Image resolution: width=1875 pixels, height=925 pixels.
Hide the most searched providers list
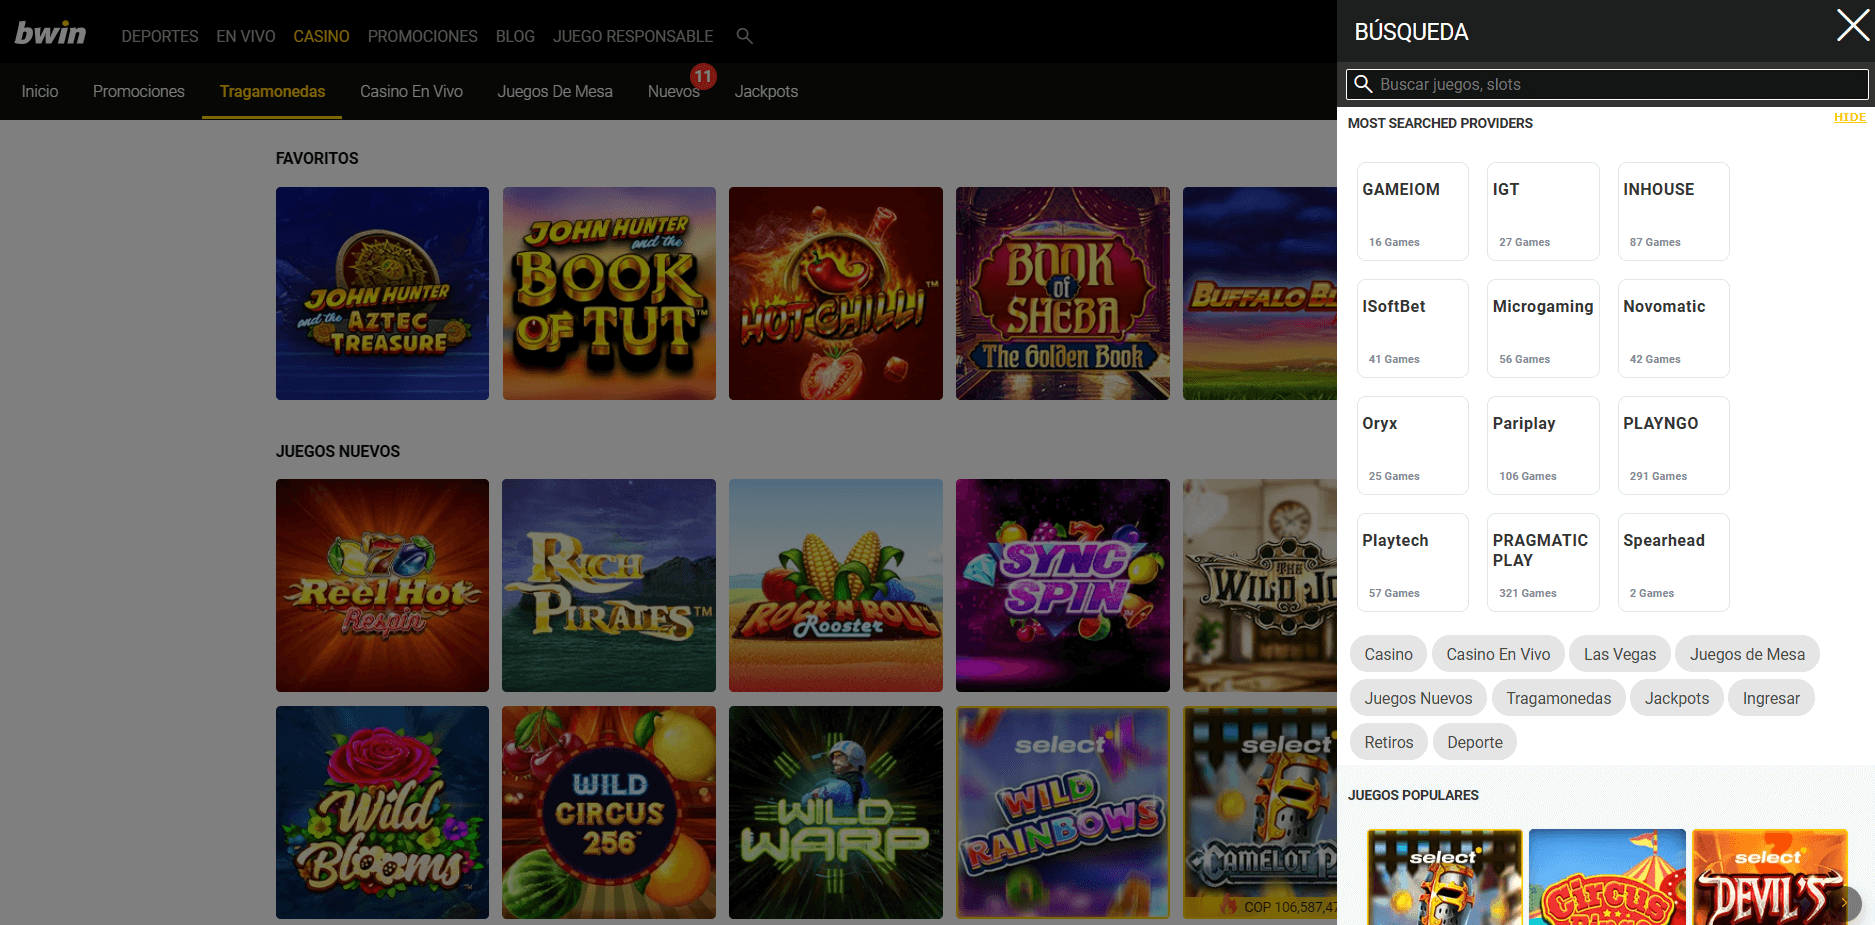(x=1849, y=118)
